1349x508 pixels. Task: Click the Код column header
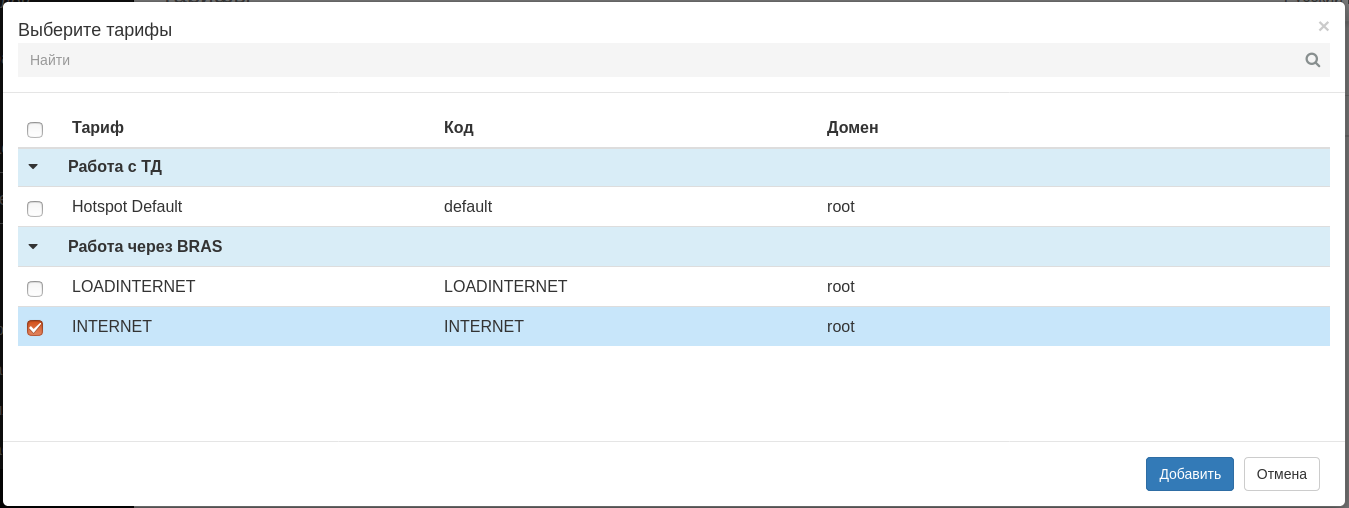458,128
